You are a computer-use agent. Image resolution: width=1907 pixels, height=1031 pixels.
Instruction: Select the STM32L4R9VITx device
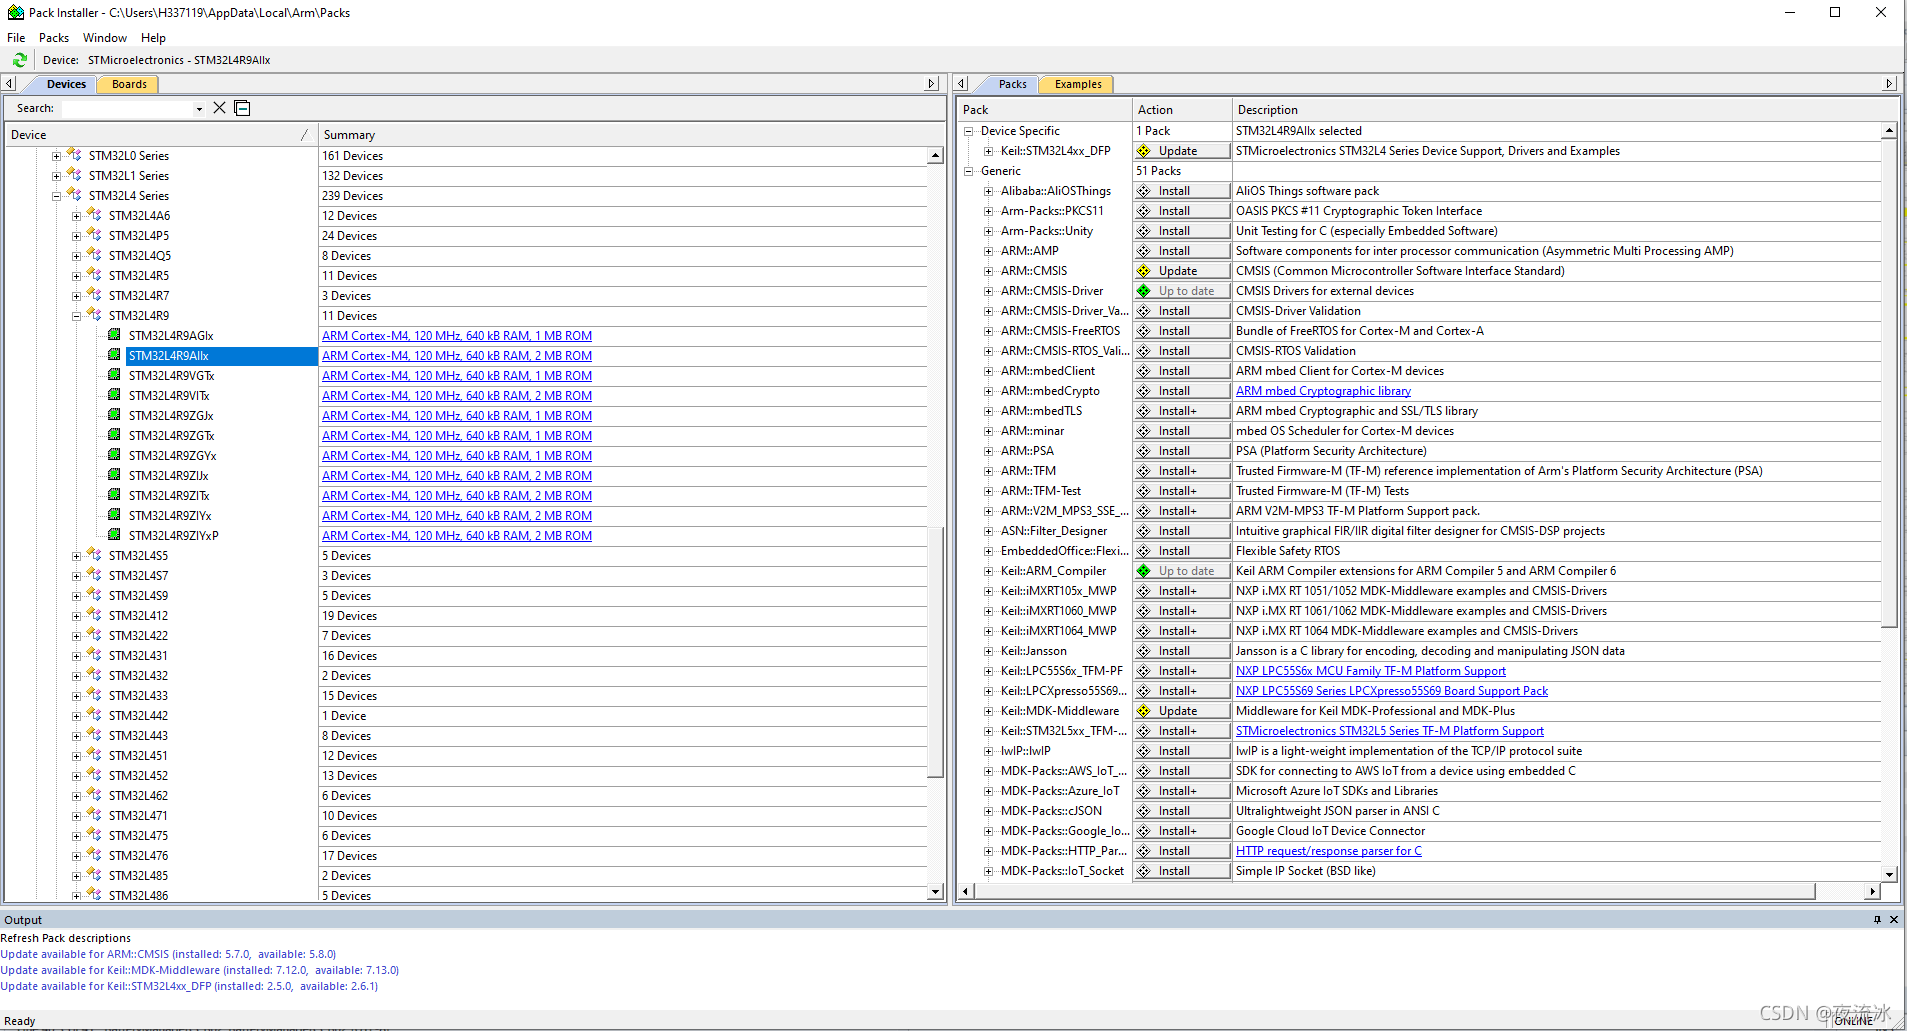click(169, 396)
